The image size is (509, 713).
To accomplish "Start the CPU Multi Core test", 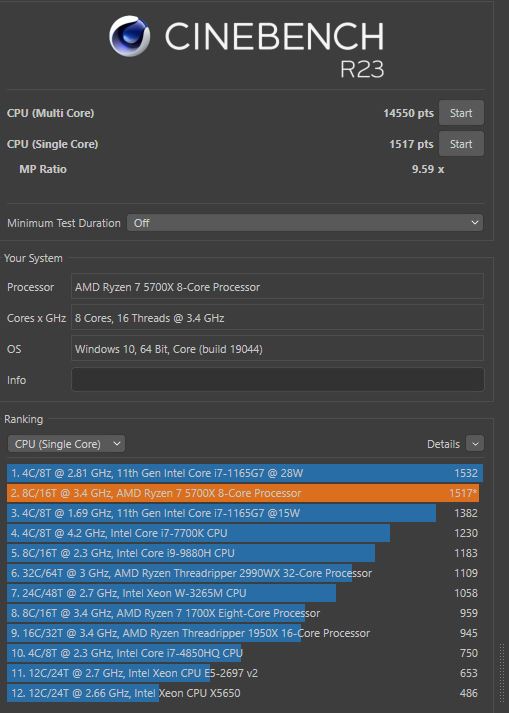I will coord(461,113).
